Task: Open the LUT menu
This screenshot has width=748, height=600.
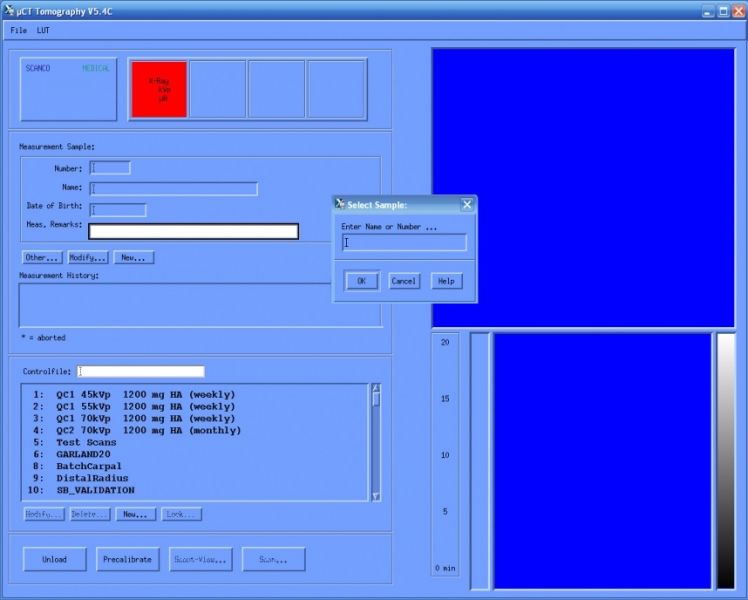Action: [43, 31]
